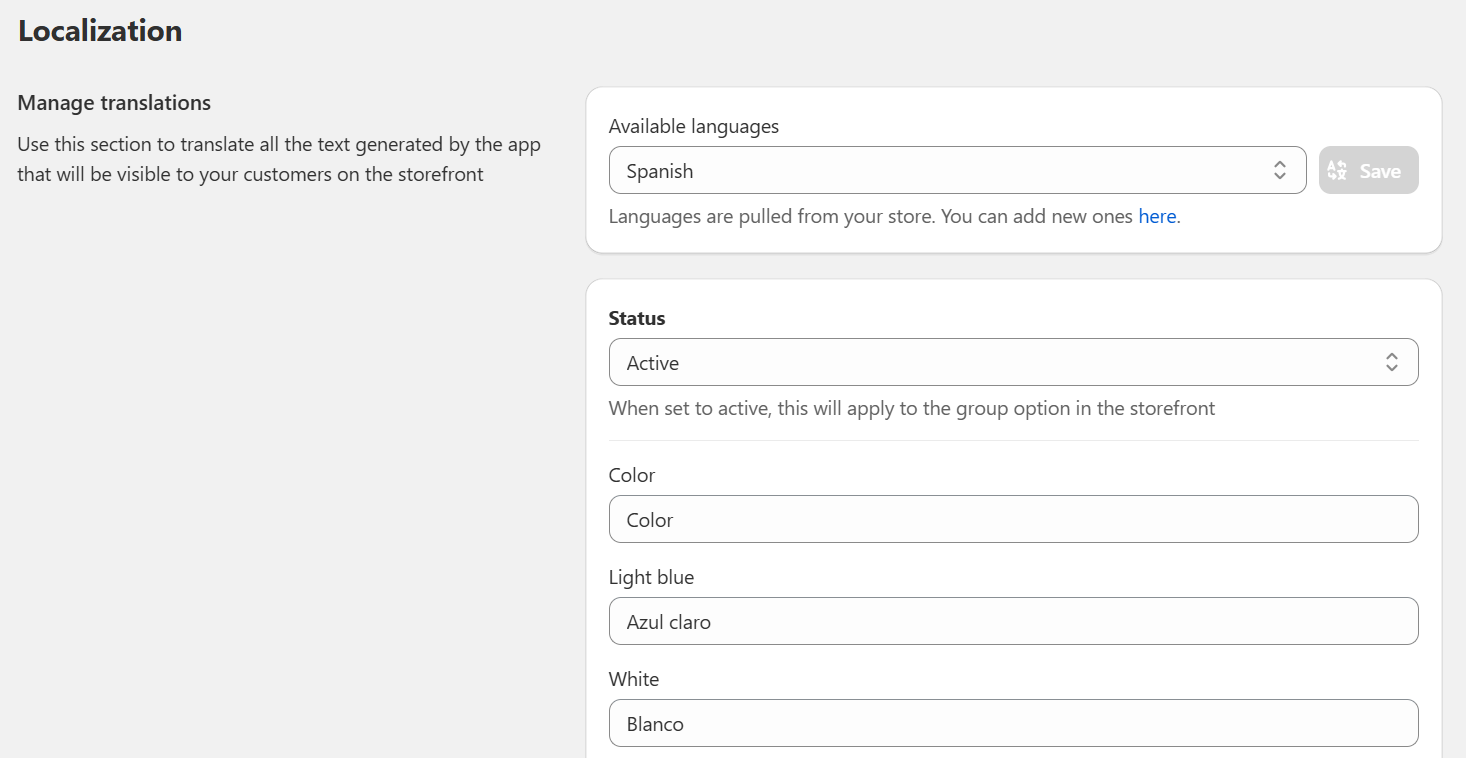
Task: Click the Status selector up-down arrows
Action: [1391, 363]
